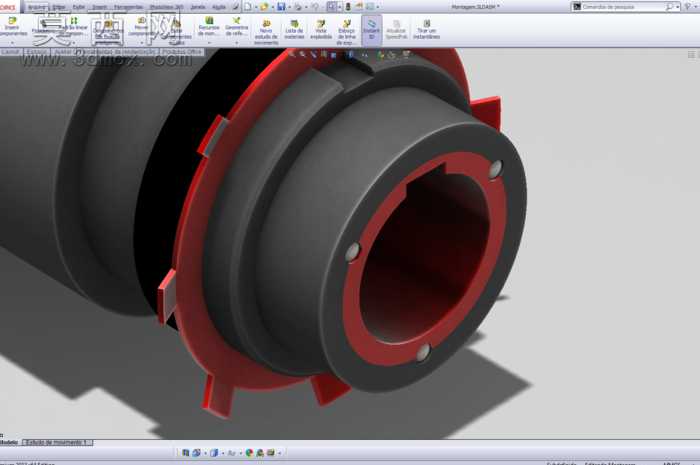This screenshot has width=700, height=465.
Task: Expand the Padrão linear dropdown arrow
Action: (74, 43)
